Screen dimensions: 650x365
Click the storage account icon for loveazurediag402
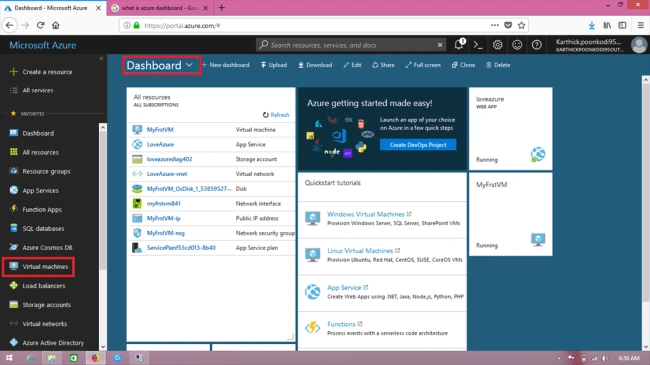pos(137,159)
